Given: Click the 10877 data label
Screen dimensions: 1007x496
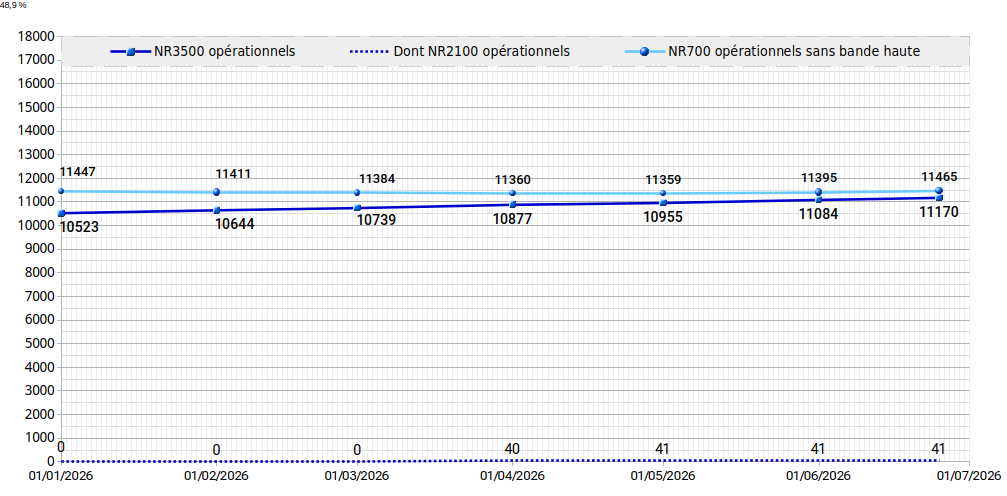Looking at the screenshot, I should (x=512, y=218).
